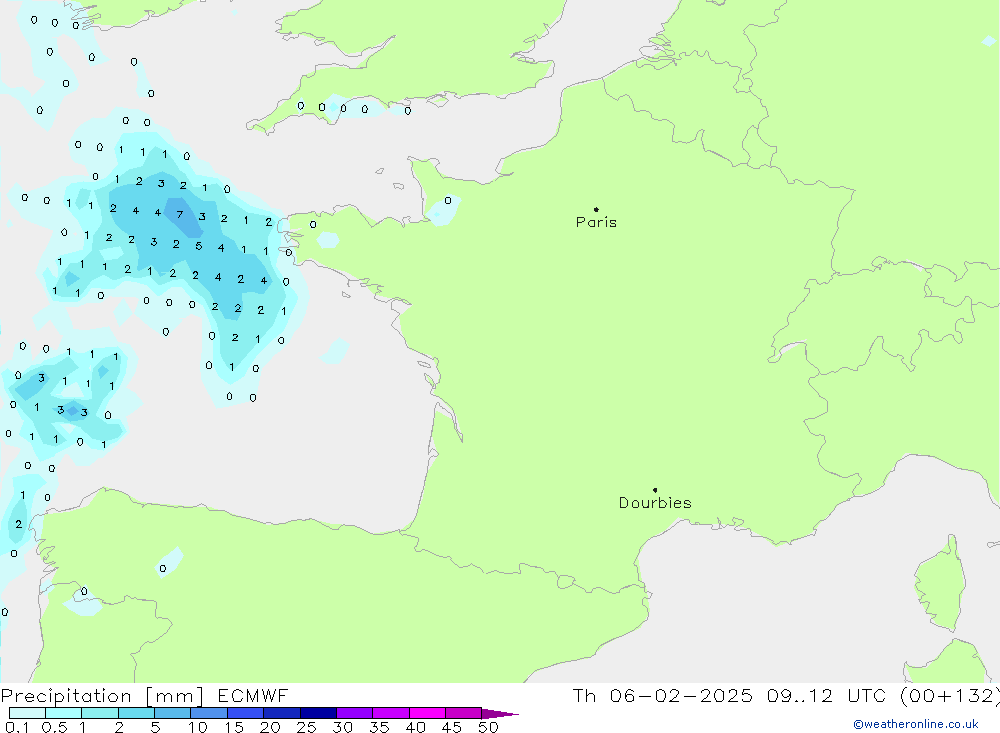Click the Dourbies city label
Image resolution: width=1000 pixels, height=733 pixels.
[655, 503]
